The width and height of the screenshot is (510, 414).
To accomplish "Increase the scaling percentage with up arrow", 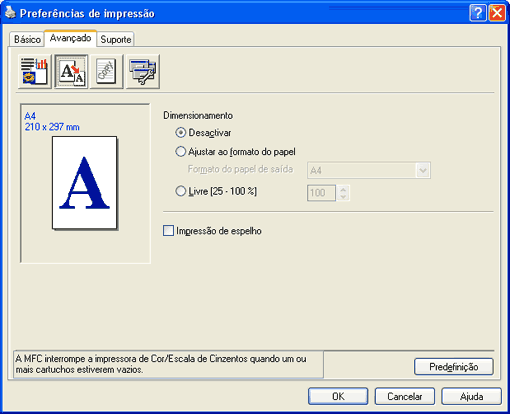I will (x=343, y=189).
